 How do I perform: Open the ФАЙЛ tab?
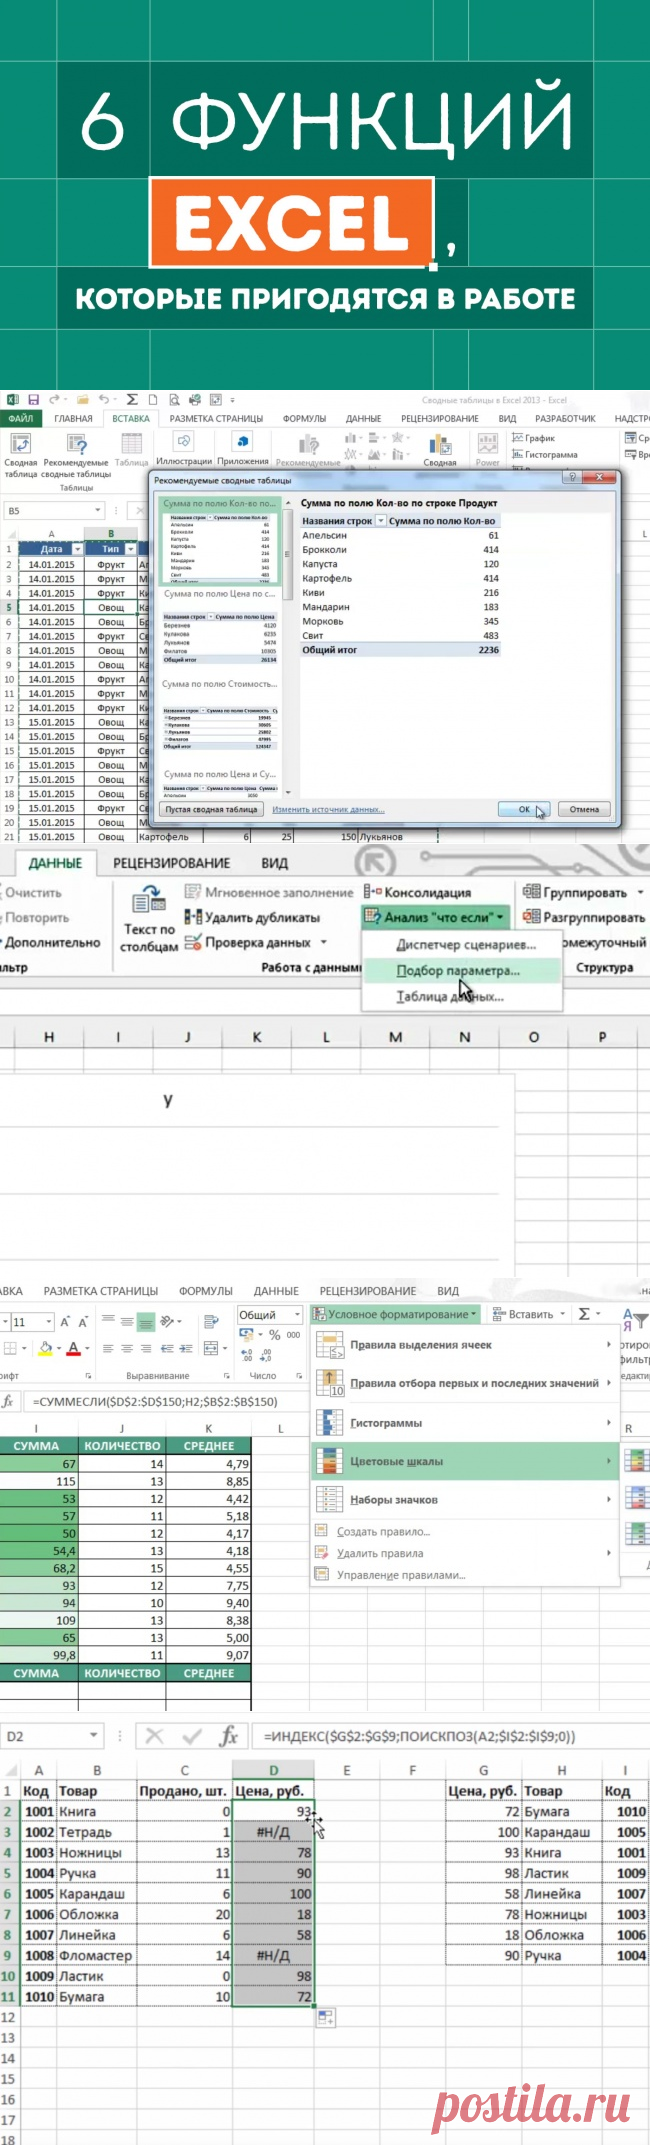[21, 418]
